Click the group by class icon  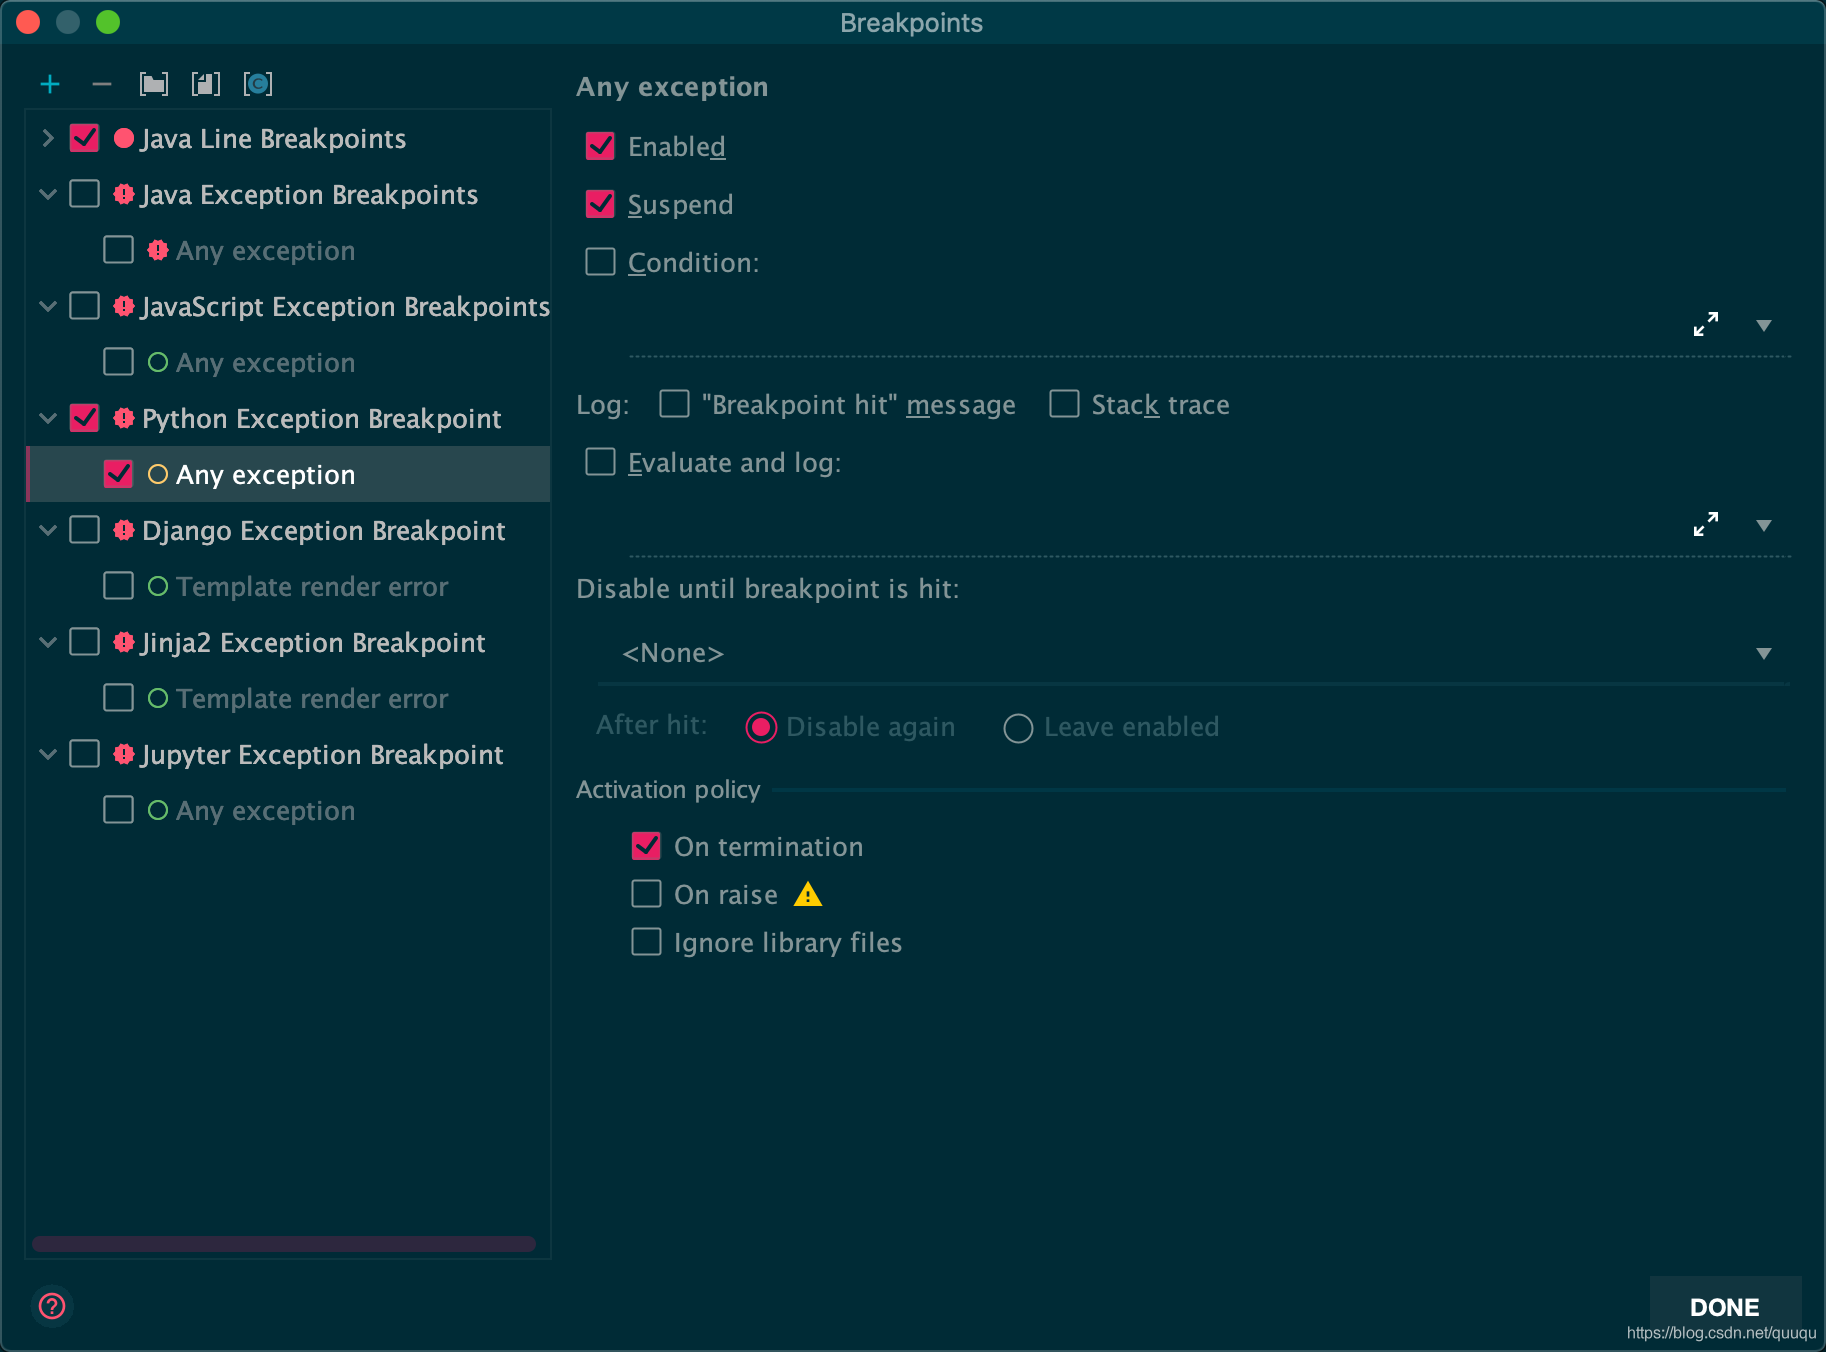tap(258, 84)
